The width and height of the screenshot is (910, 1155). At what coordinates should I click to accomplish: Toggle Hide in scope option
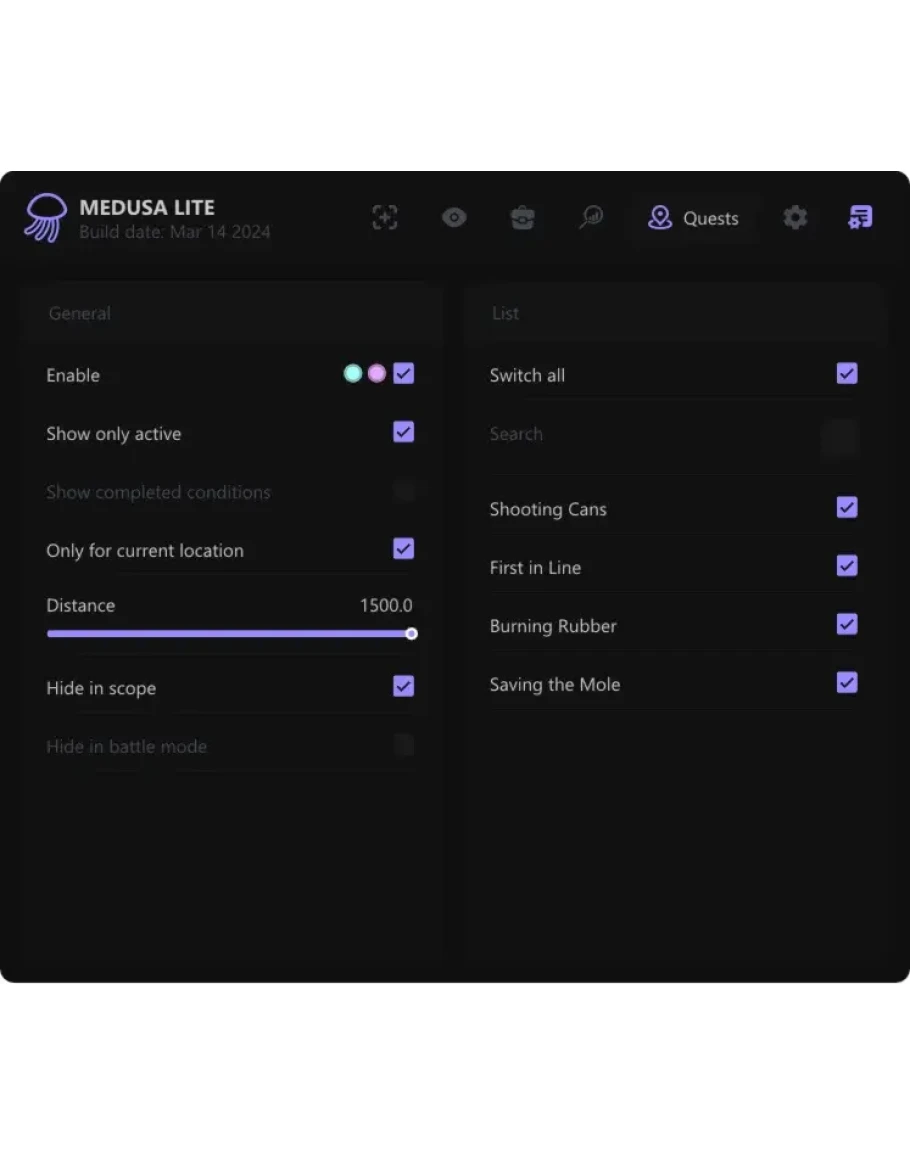pyautogui.click(x=403, y=686)
